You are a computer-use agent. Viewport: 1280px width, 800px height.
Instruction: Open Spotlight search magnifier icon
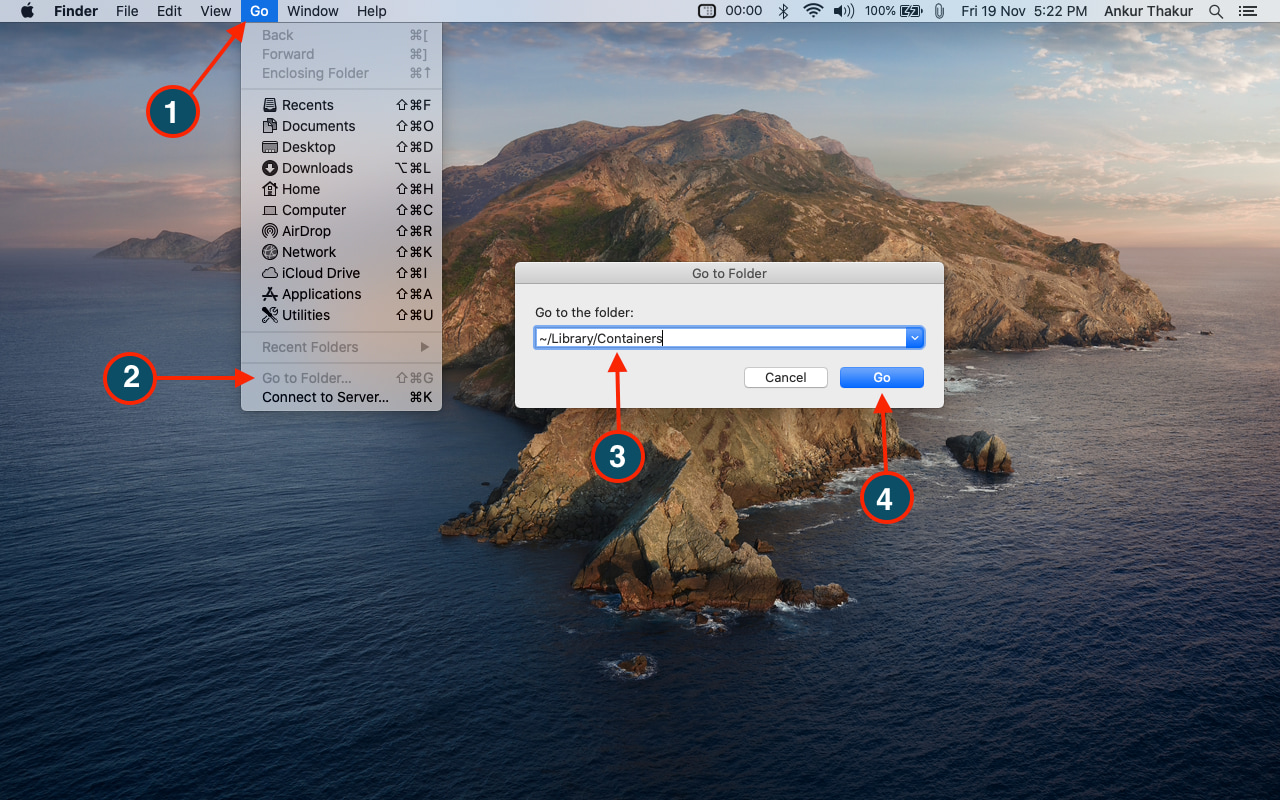(1216, 11)
